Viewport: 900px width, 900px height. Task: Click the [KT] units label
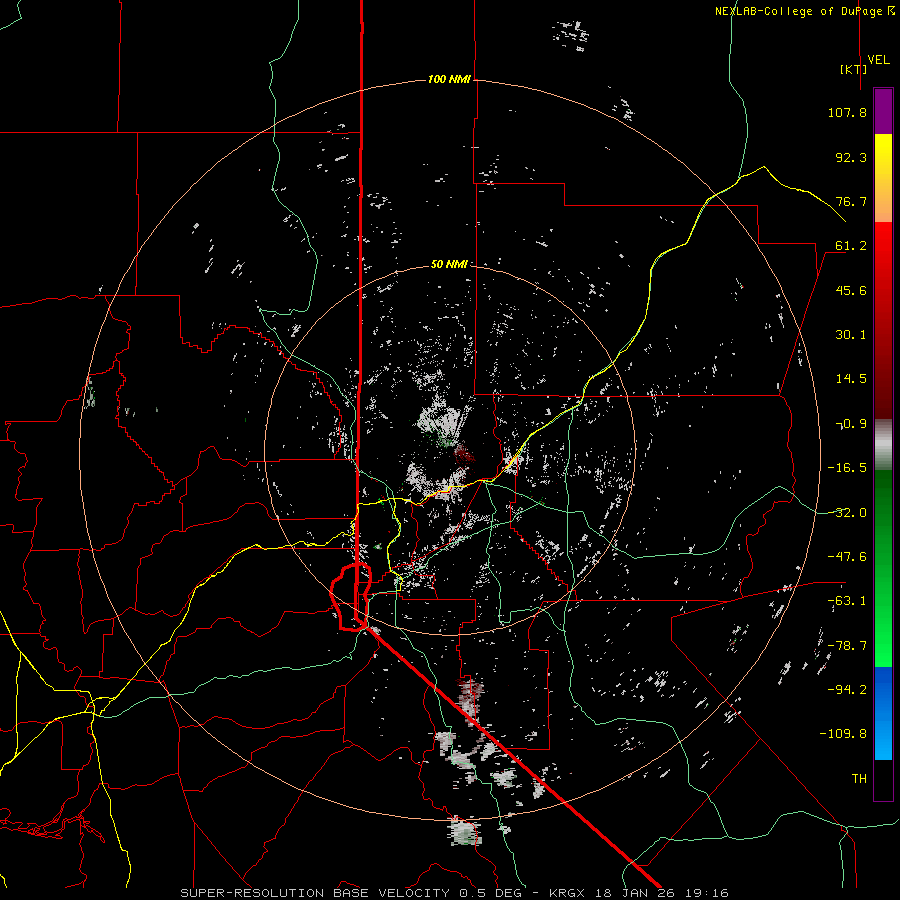[854, 69]
